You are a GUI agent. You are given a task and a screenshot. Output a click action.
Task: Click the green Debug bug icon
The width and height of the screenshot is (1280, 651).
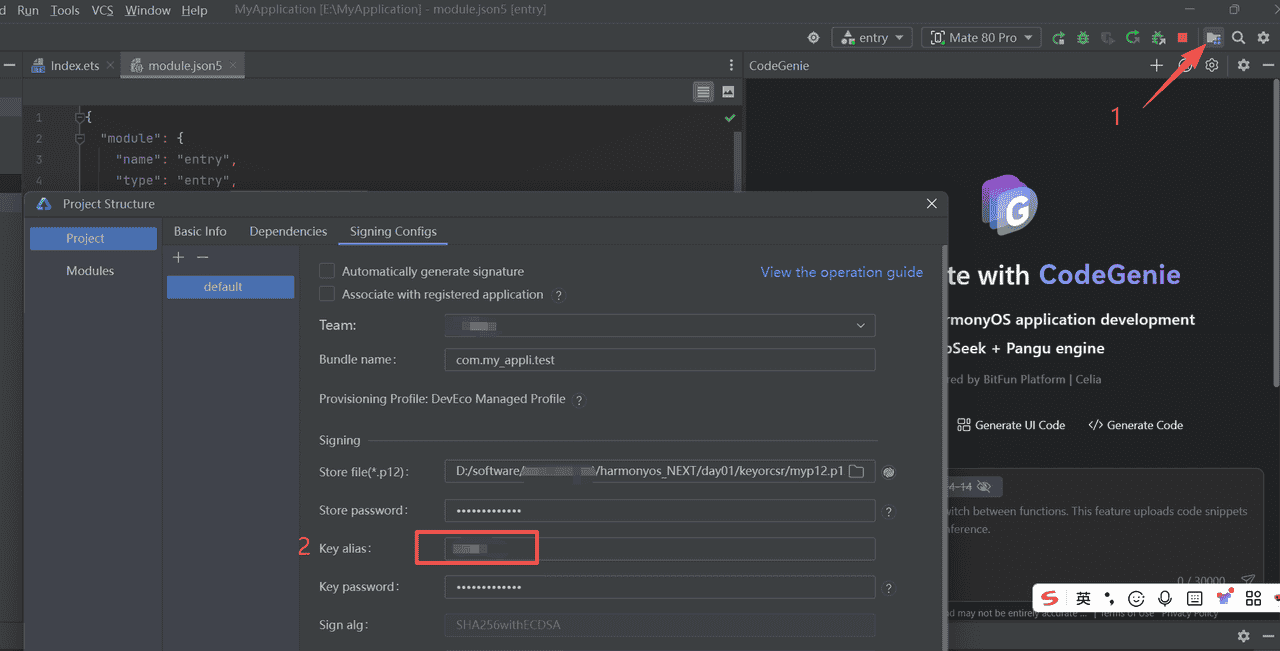click(x=1083, y=38)
